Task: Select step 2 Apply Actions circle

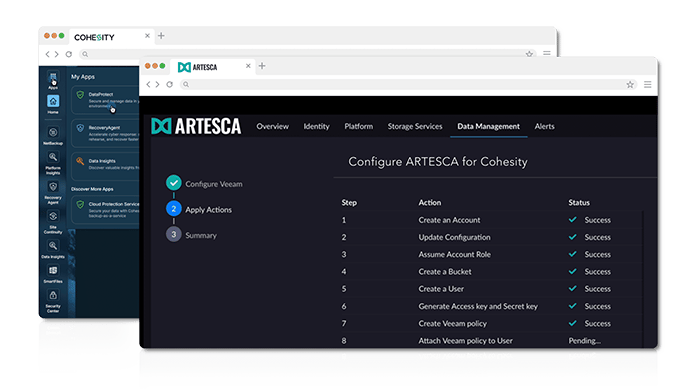Action: click(x=174, y=208)
